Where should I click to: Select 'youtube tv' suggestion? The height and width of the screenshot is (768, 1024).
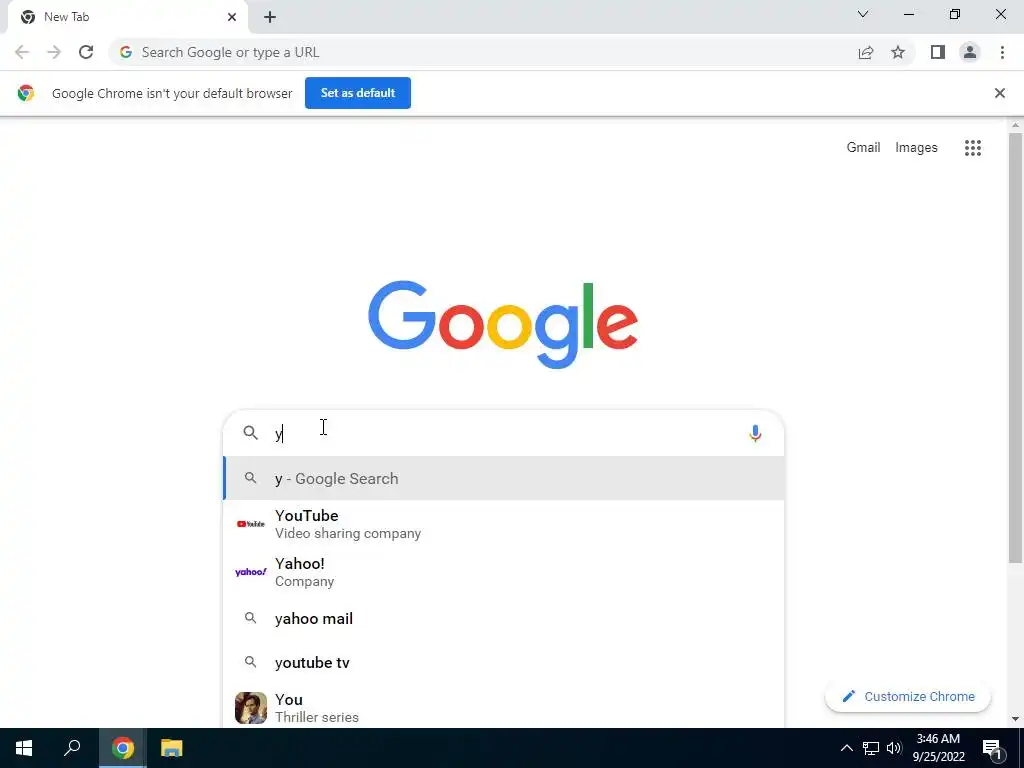click(x=504, y=663)
